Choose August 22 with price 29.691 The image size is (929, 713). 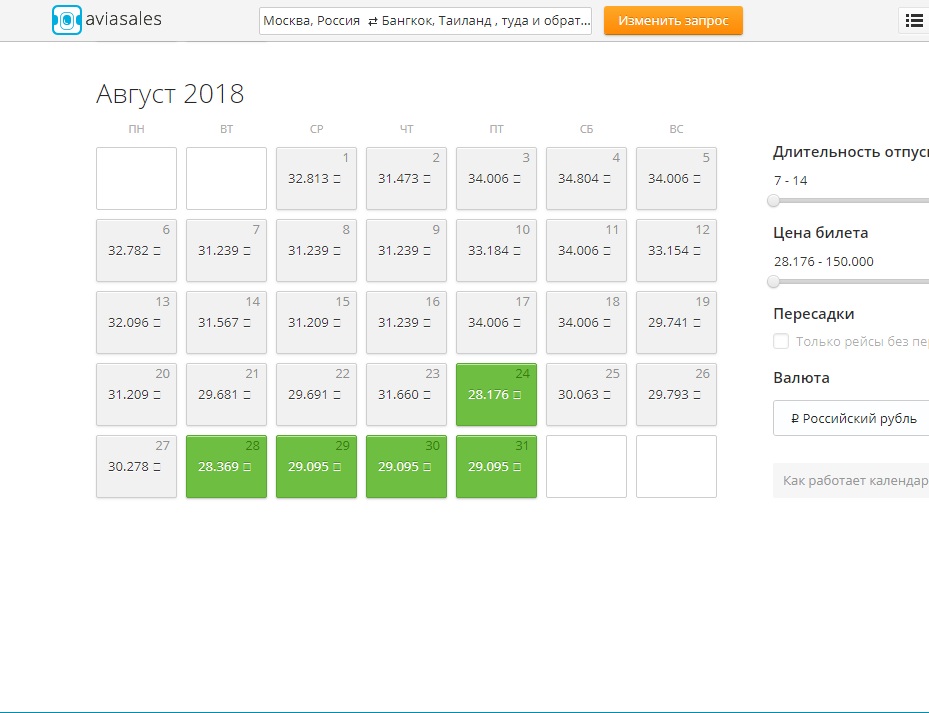pyautogui.click(x=316, y=395)
